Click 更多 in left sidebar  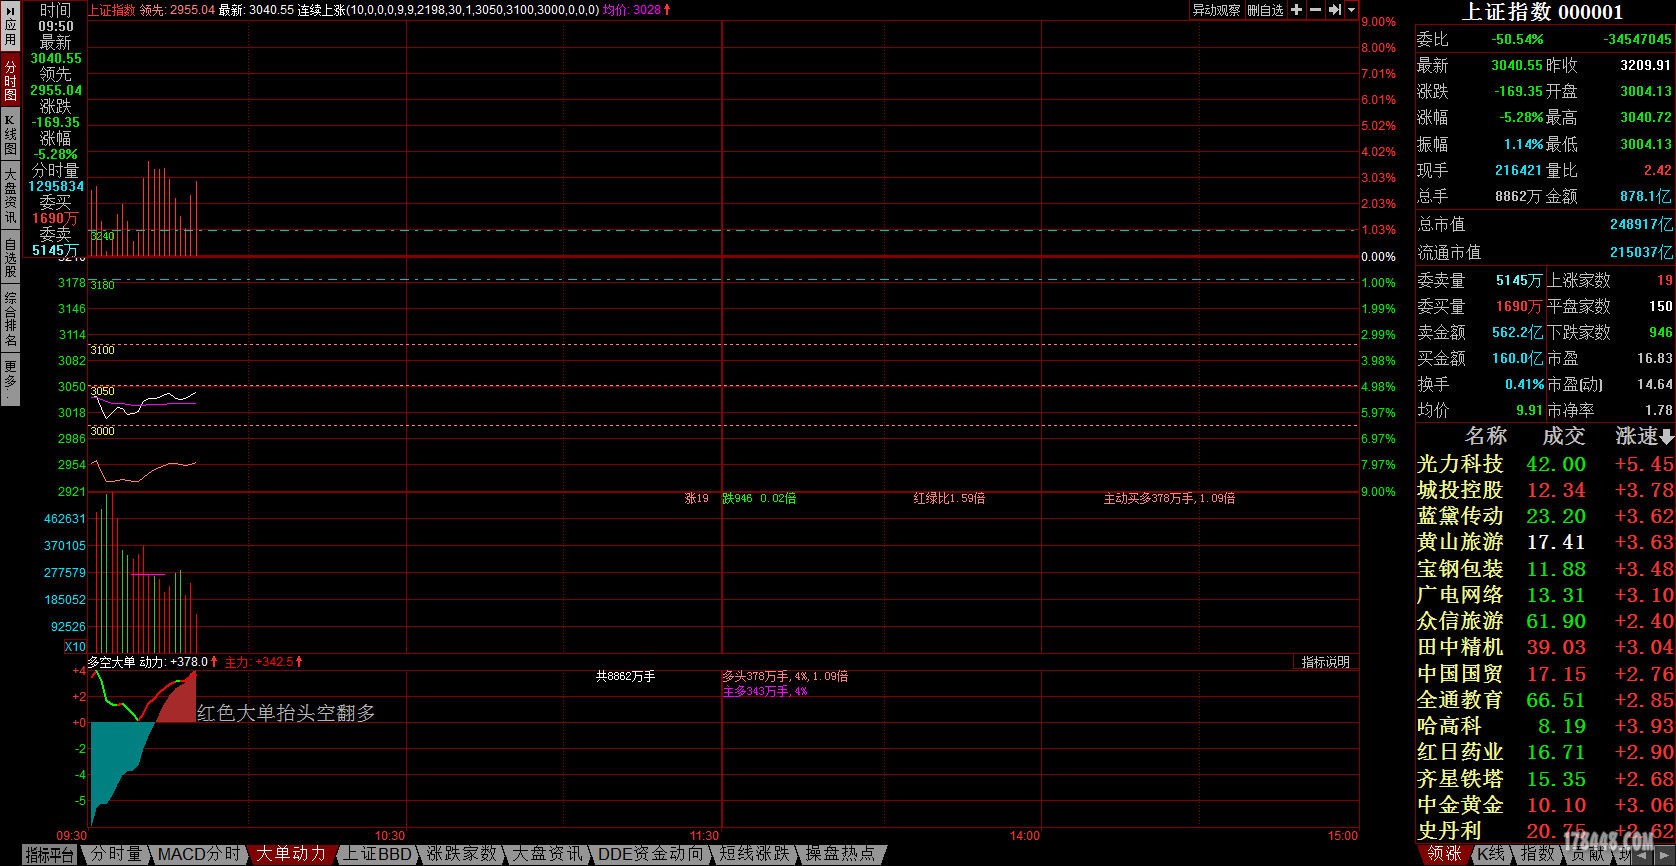tap(10, 381)
